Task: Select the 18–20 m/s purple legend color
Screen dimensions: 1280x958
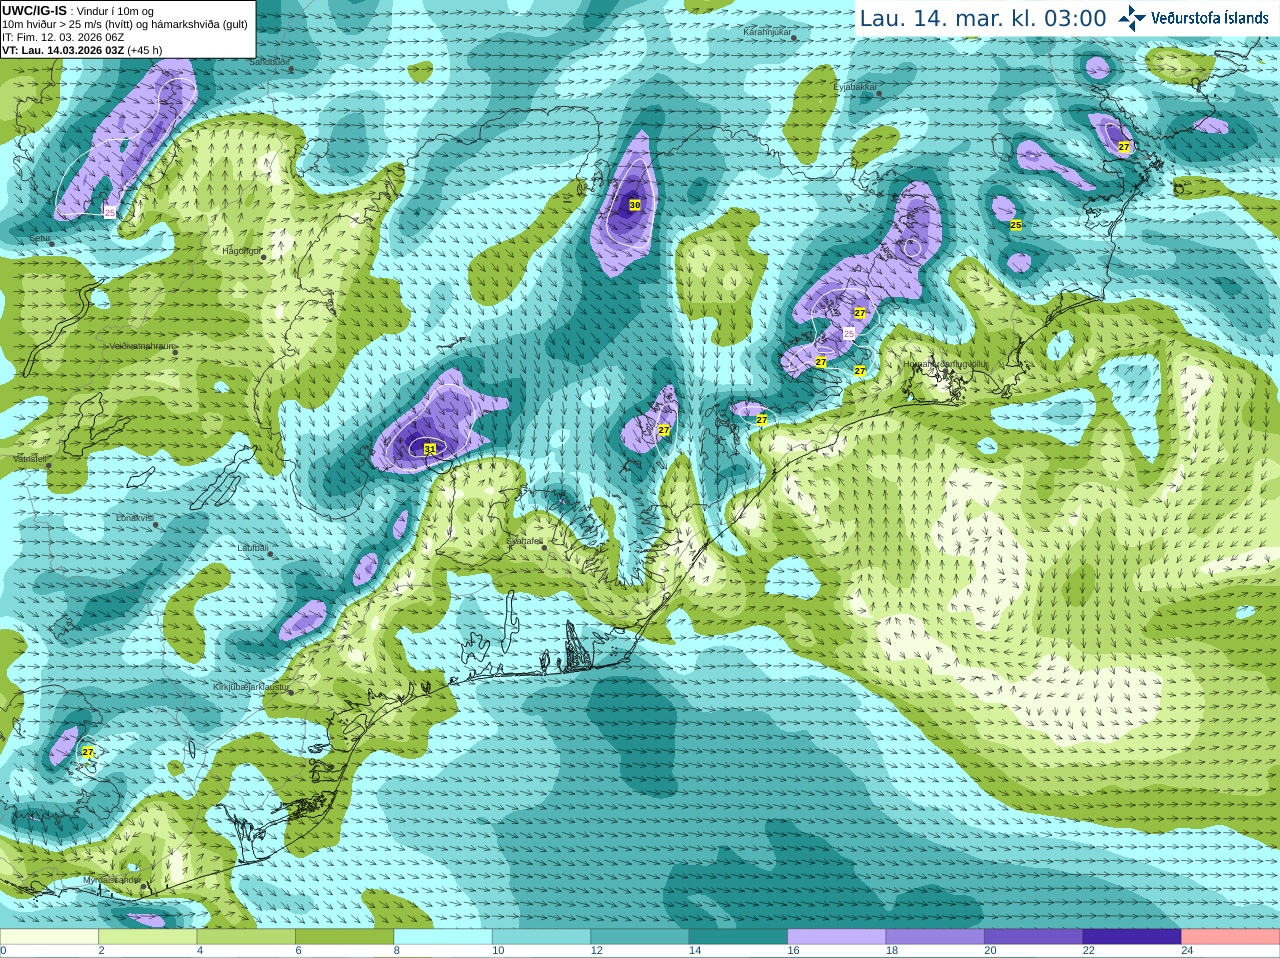Action: pos(935,936)
